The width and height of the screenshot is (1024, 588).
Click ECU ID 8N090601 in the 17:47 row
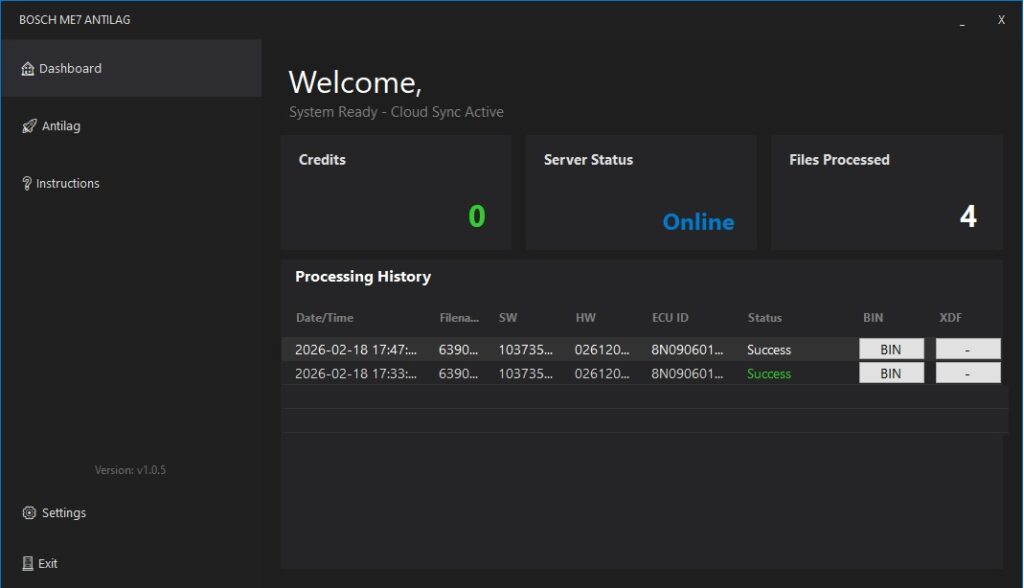point(687,350)
